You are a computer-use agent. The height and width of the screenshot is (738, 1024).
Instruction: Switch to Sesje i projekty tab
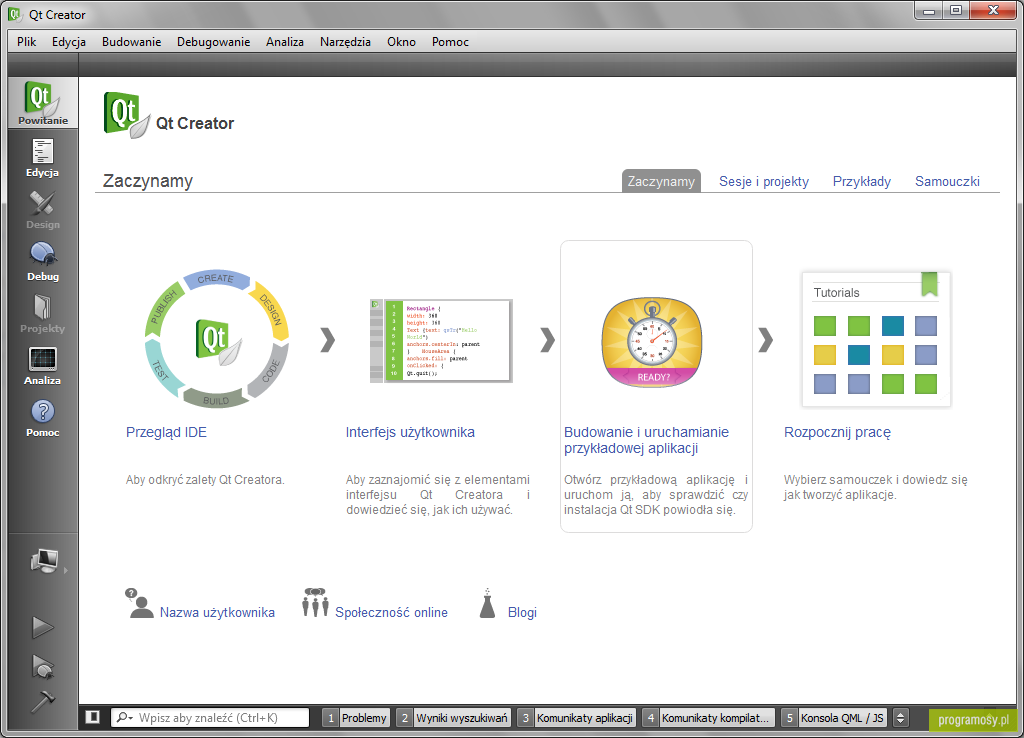pyautogui.click(x=763, y=182)
